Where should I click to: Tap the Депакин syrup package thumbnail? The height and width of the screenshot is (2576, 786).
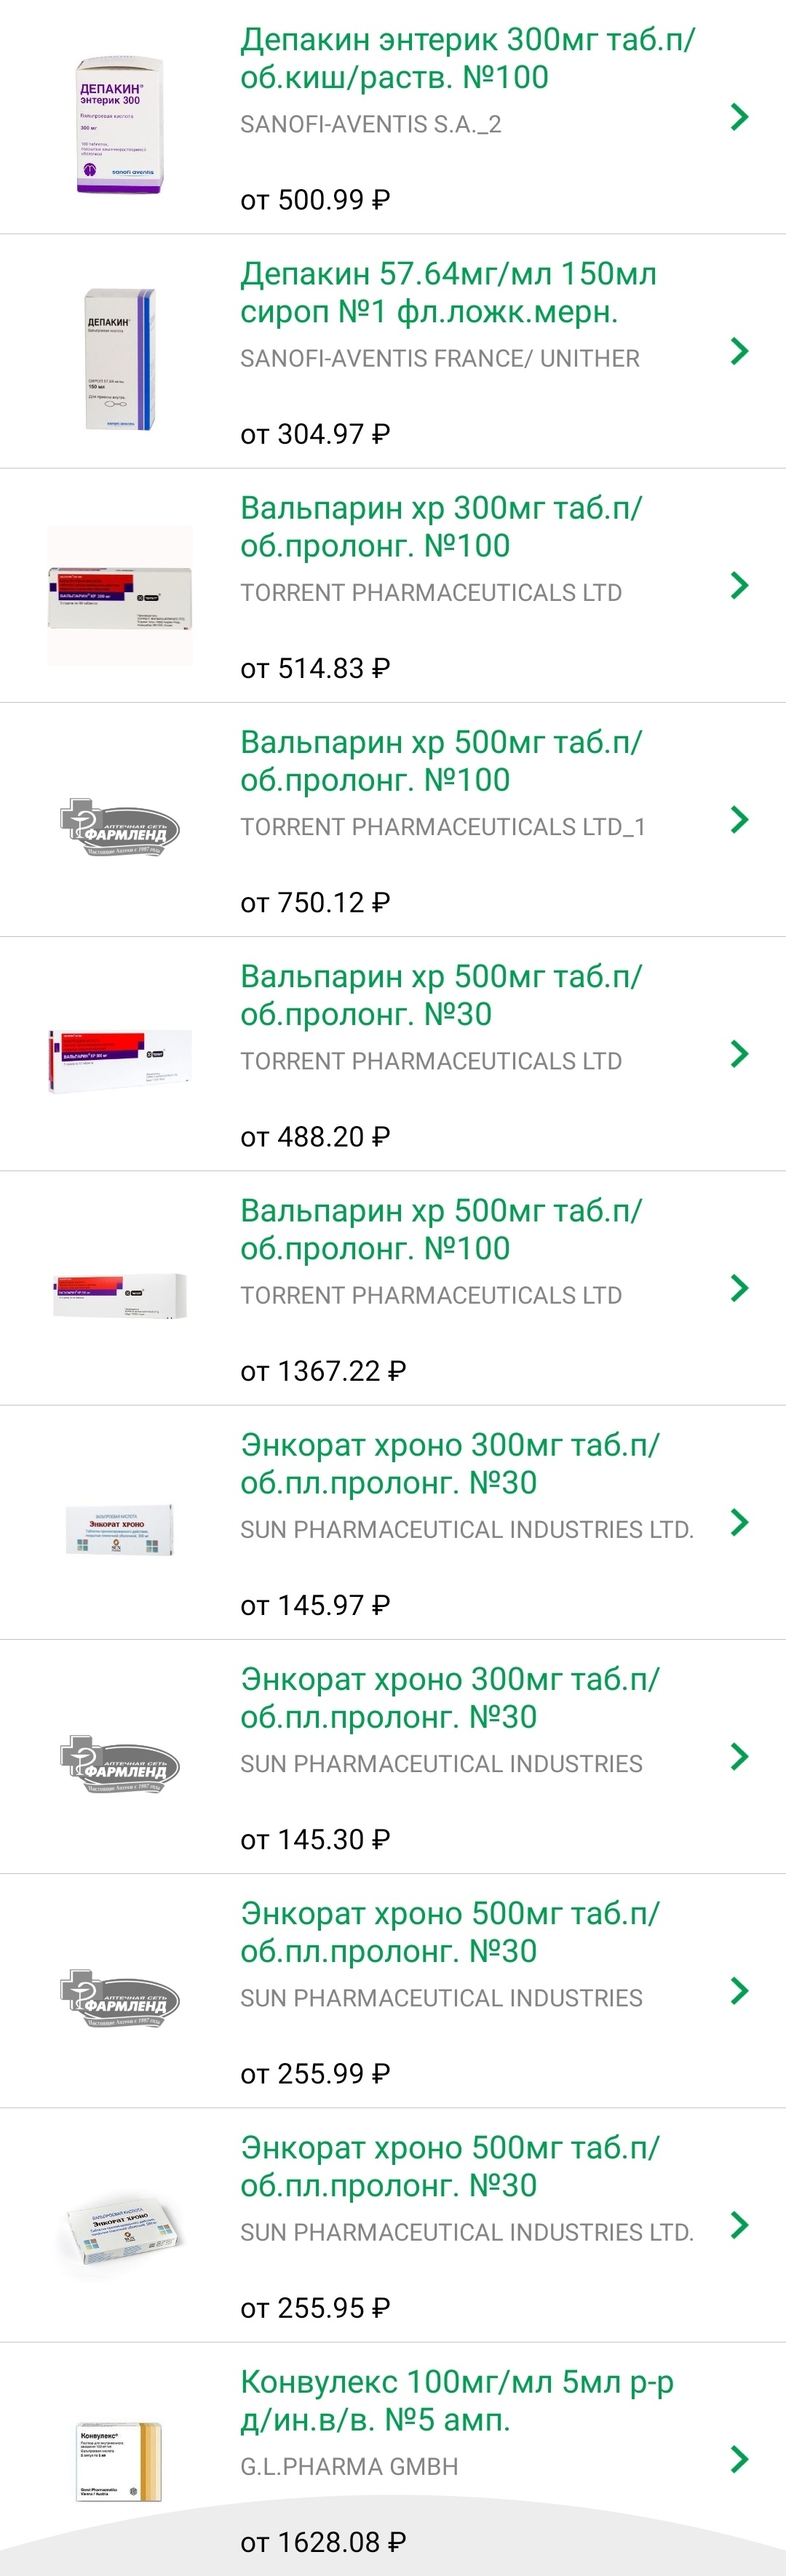120,359
